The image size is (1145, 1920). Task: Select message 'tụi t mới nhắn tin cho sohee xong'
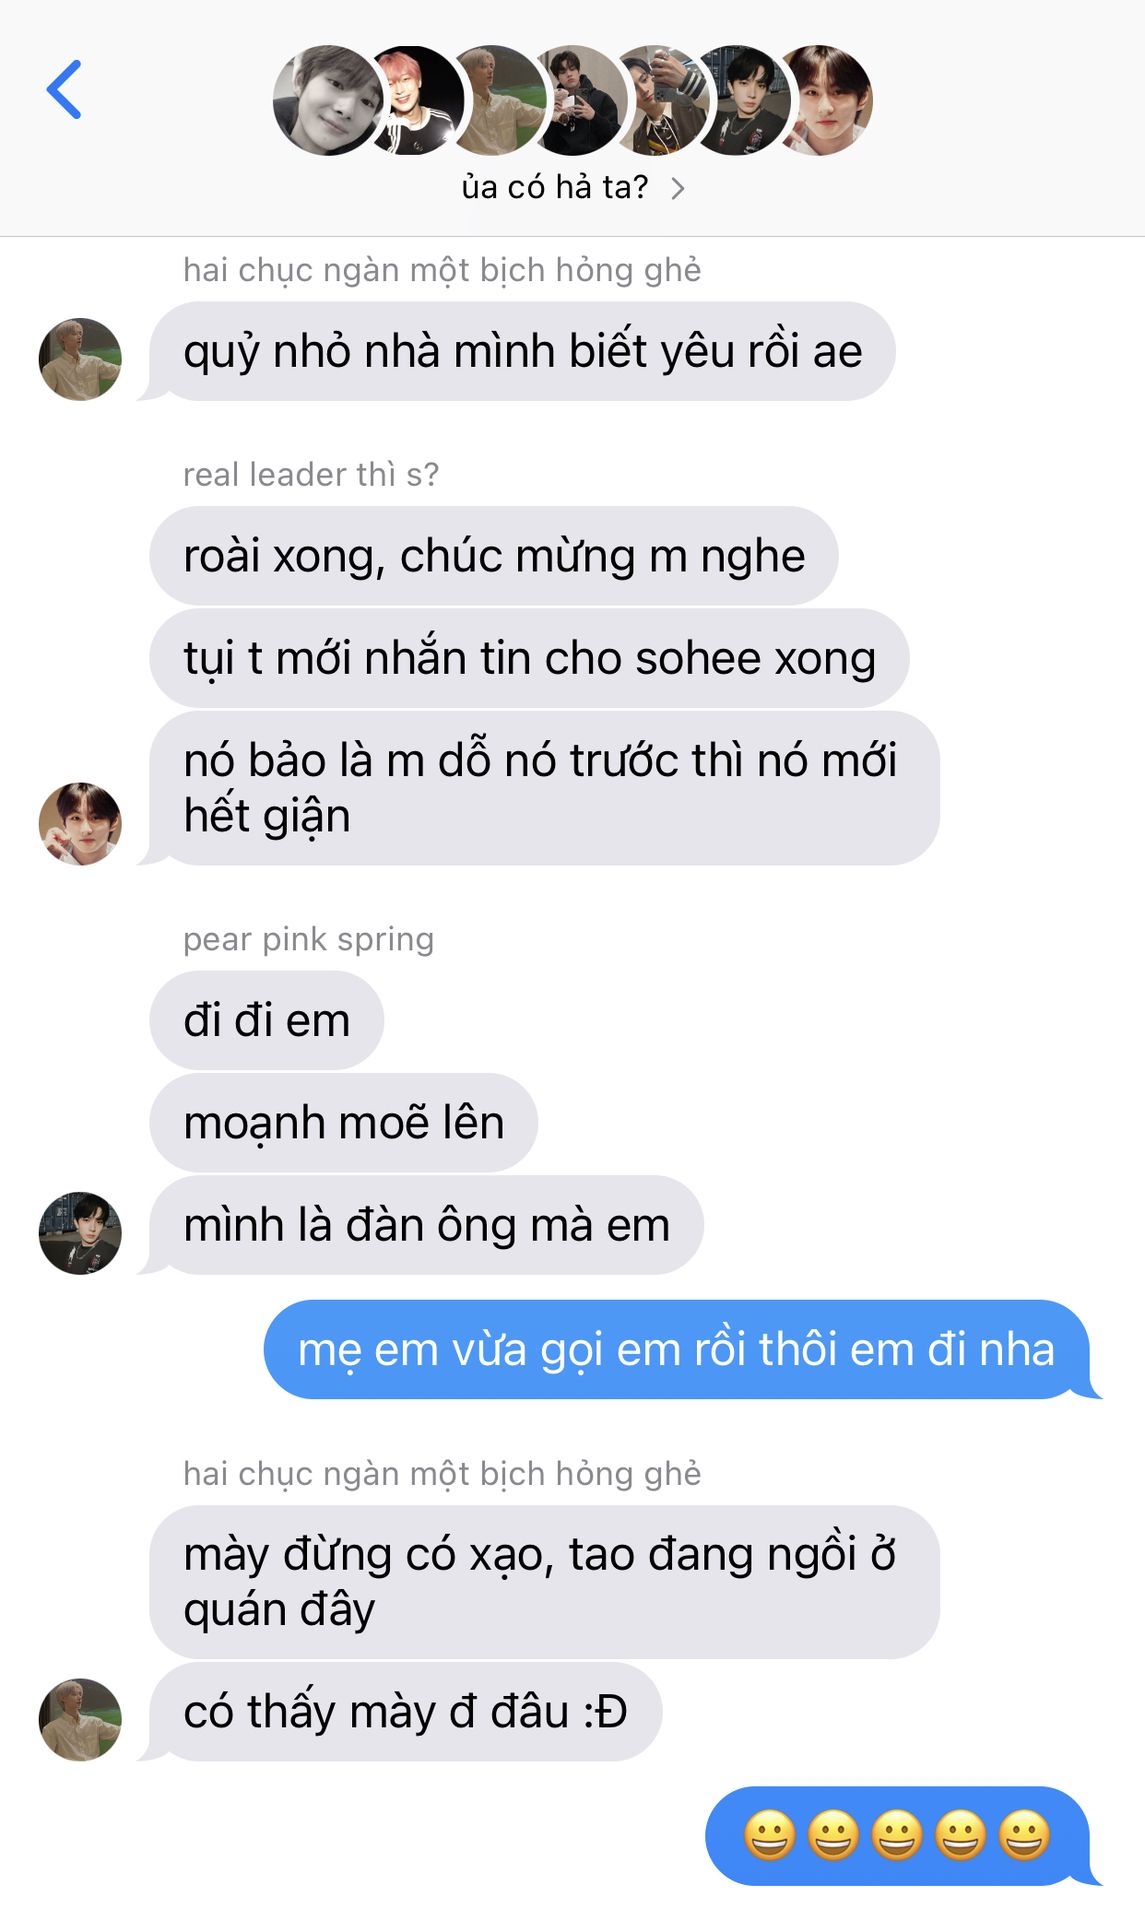click(x=529, y=658)
